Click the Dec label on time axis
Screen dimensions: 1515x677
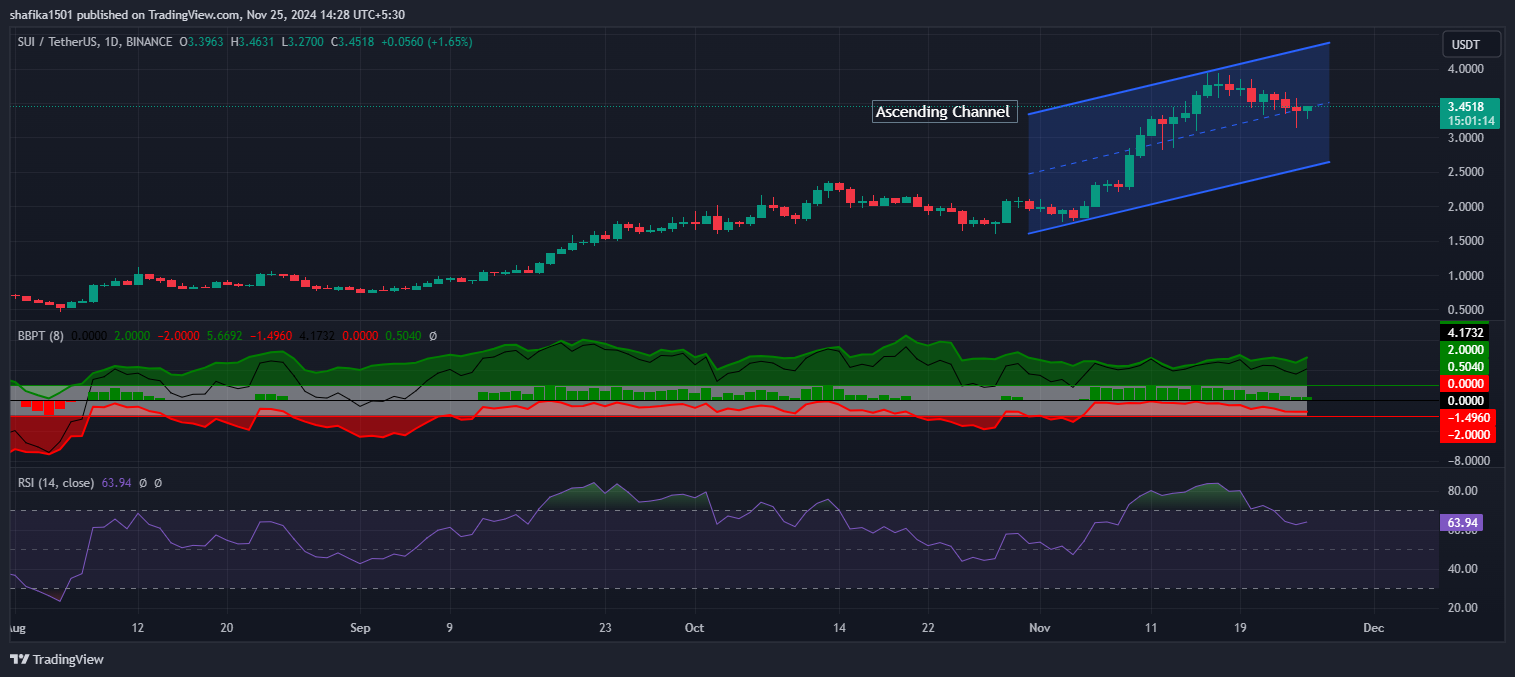pos(1374,629)
